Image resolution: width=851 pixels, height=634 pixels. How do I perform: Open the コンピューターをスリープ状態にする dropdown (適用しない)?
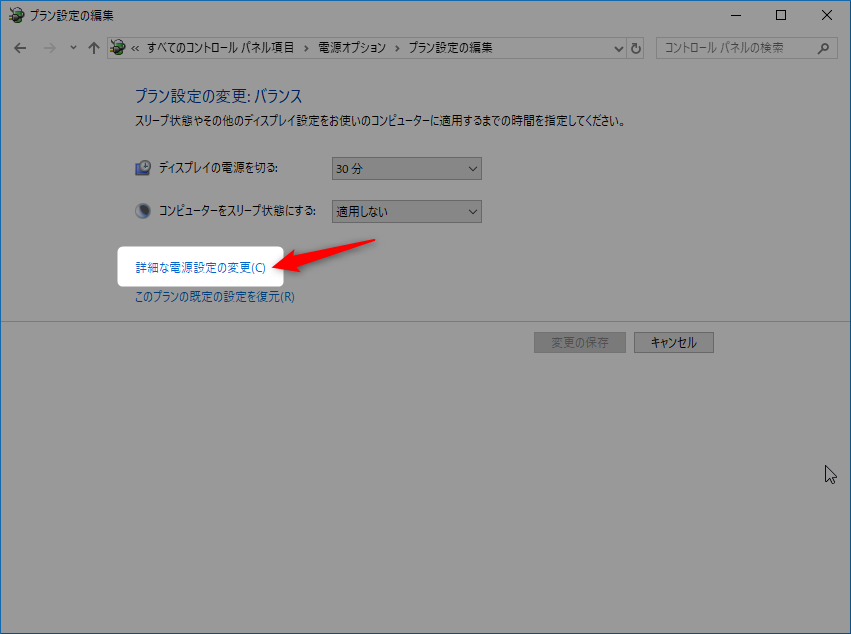point(407,212)
